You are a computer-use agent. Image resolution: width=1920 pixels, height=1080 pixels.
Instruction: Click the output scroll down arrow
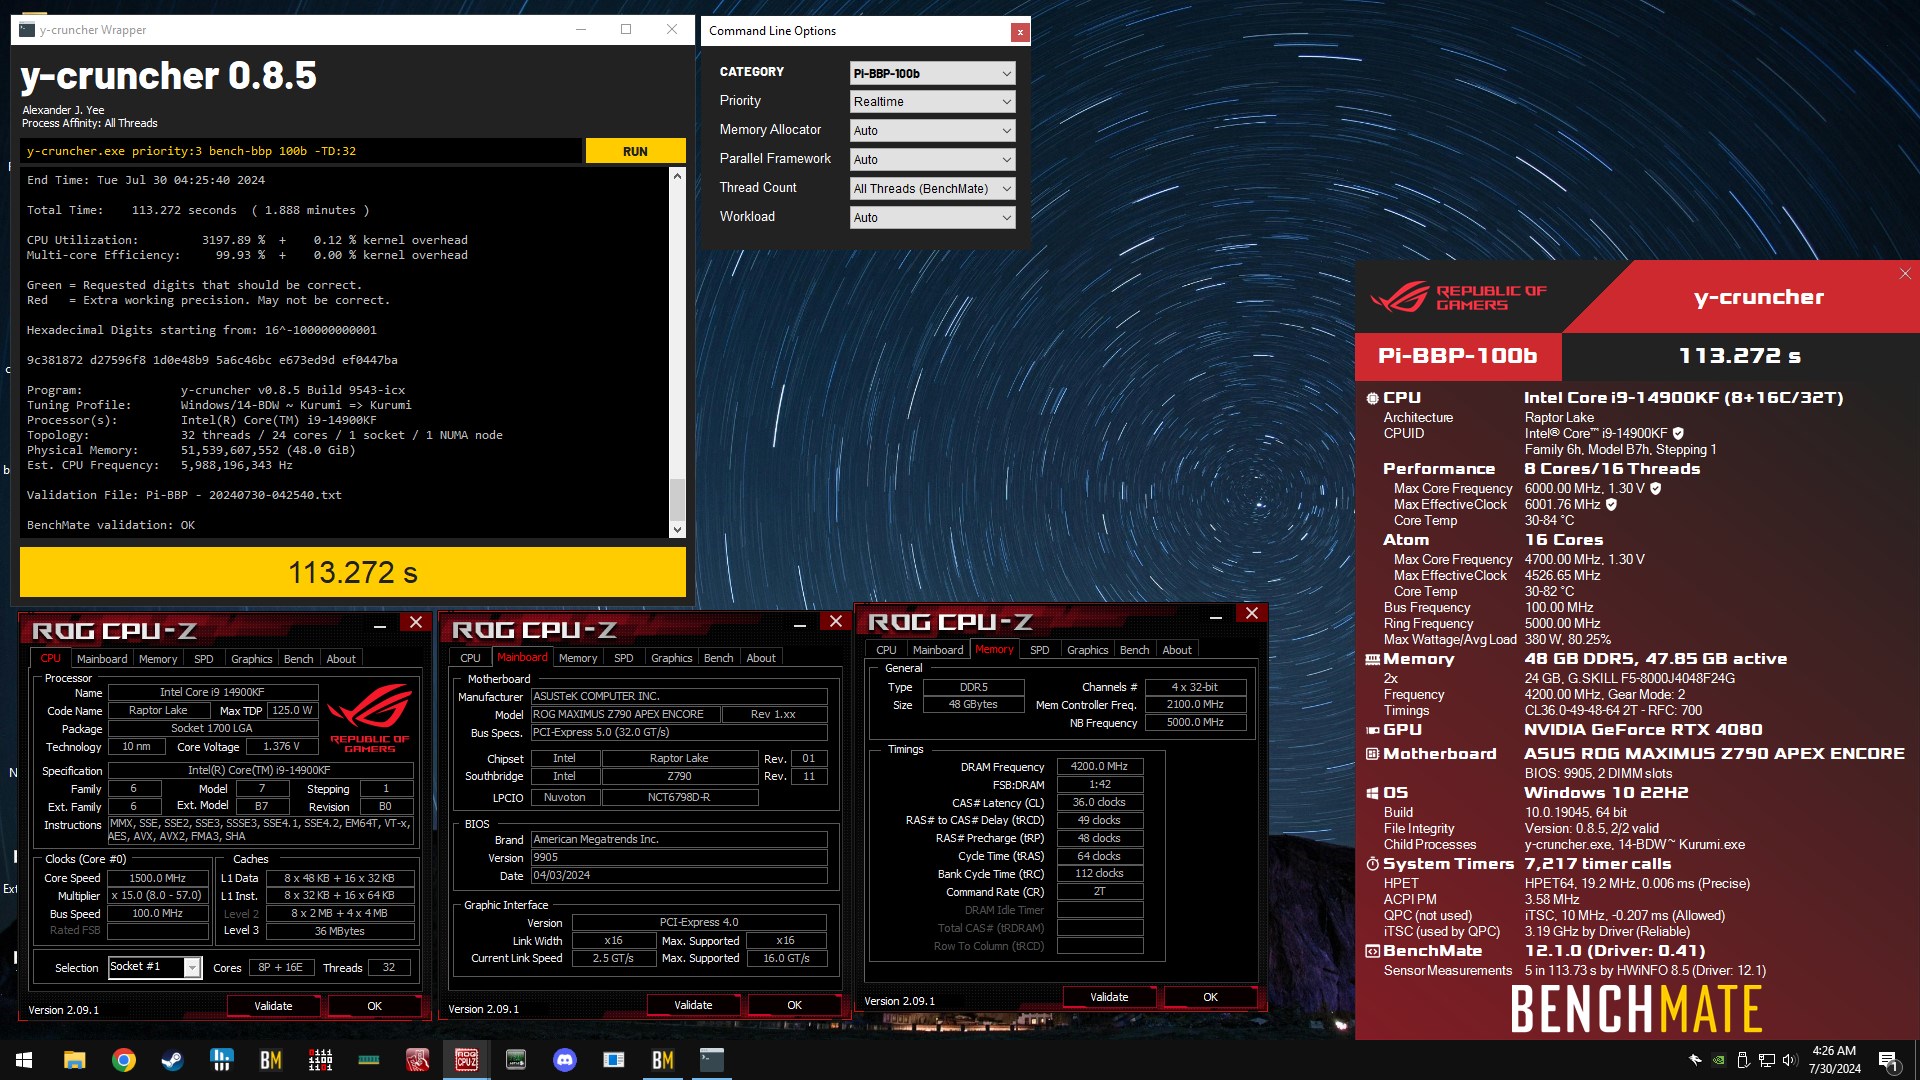[x=677, y=530]
